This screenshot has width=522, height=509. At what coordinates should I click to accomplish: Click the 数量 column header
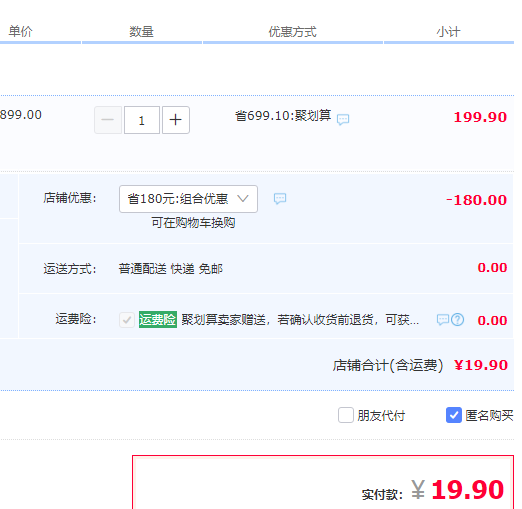click(x=141, y=32)
